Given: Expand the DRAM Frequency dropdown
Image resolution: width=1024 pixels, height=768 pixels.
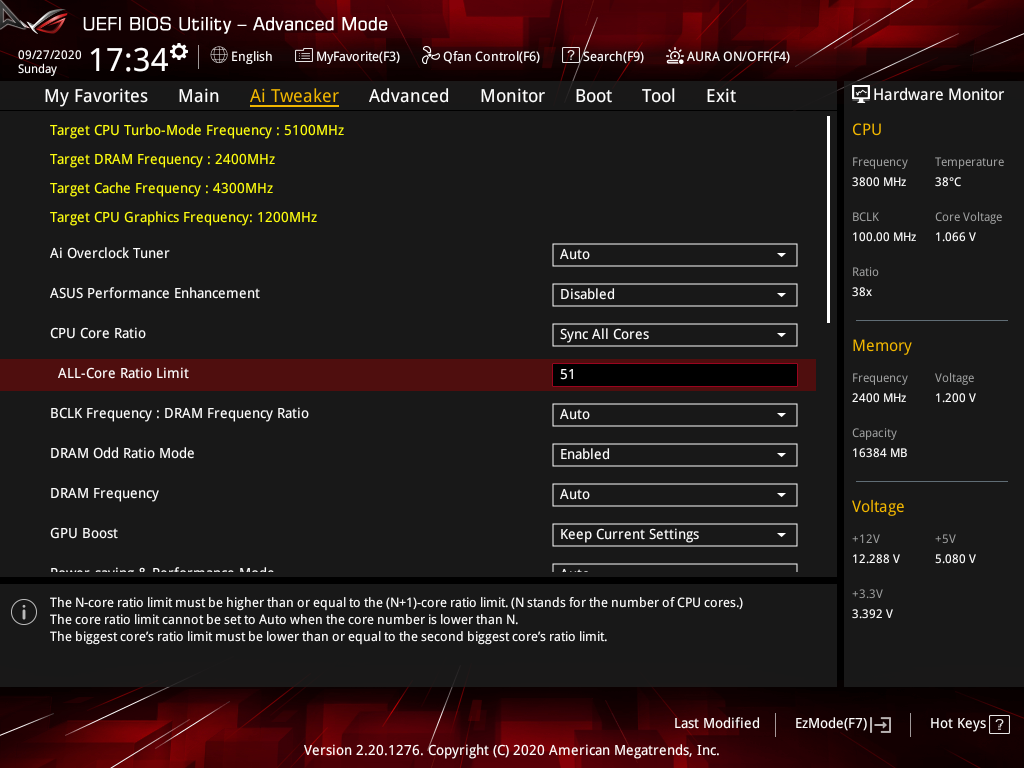Looking at the screenshot, I should click(x=675, y=494).
